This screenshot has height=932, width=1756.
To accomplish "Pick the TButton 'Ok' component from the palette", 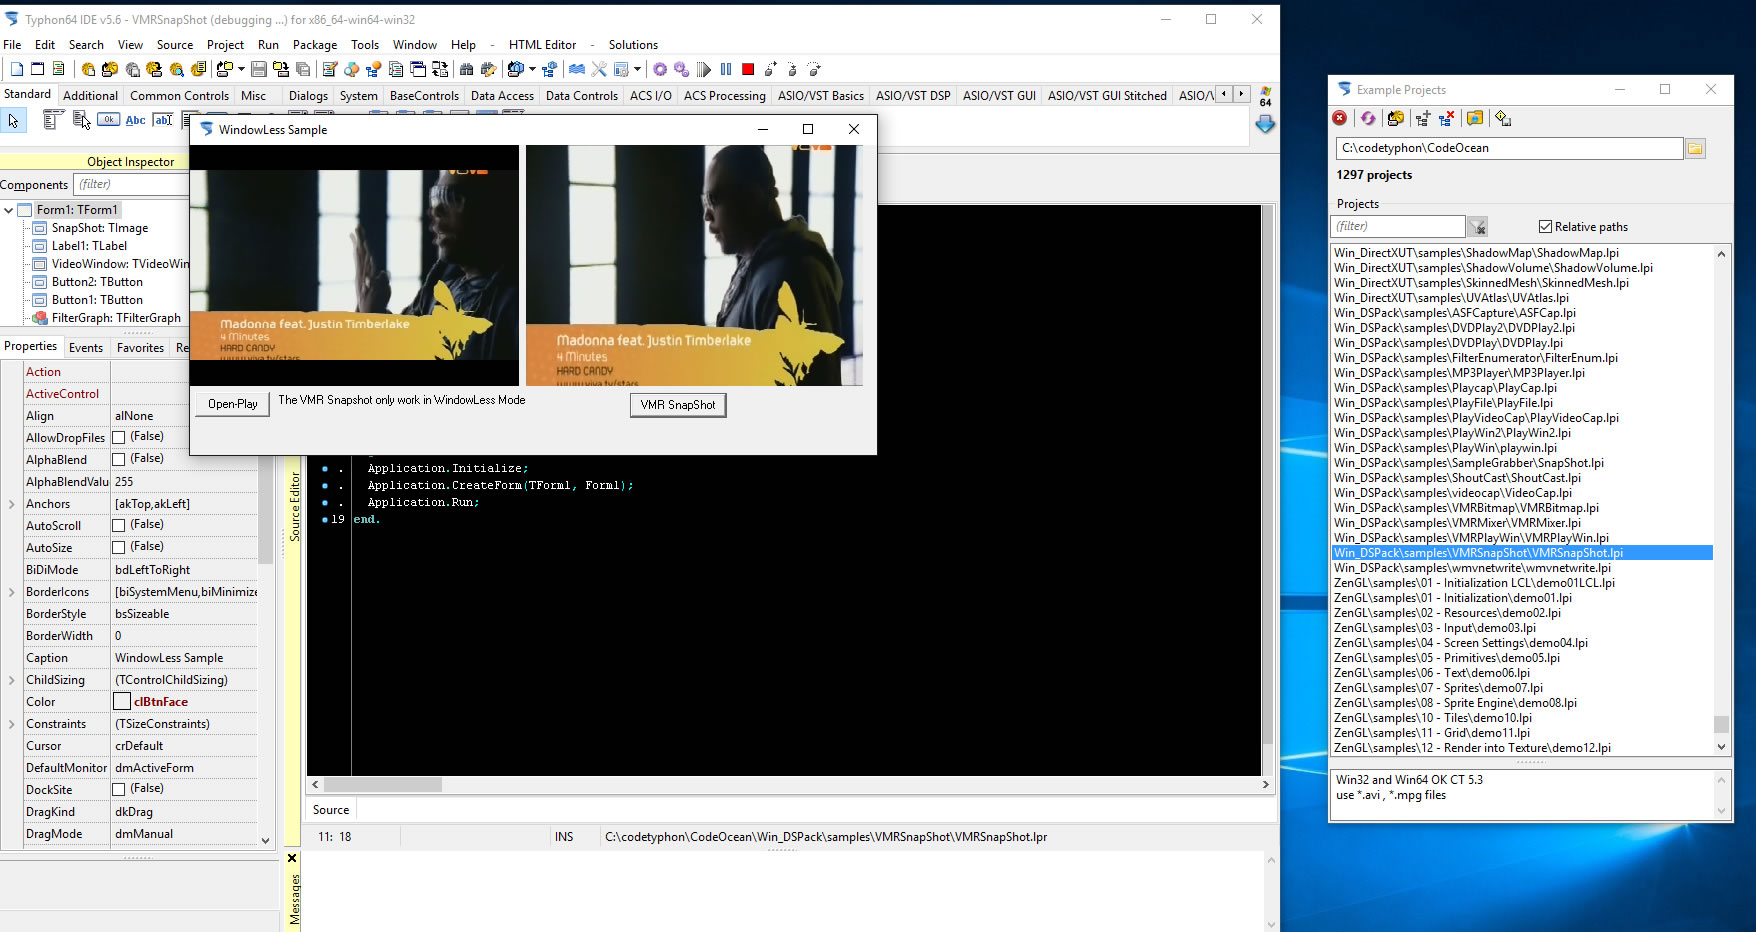I will [x=108, y=119].
